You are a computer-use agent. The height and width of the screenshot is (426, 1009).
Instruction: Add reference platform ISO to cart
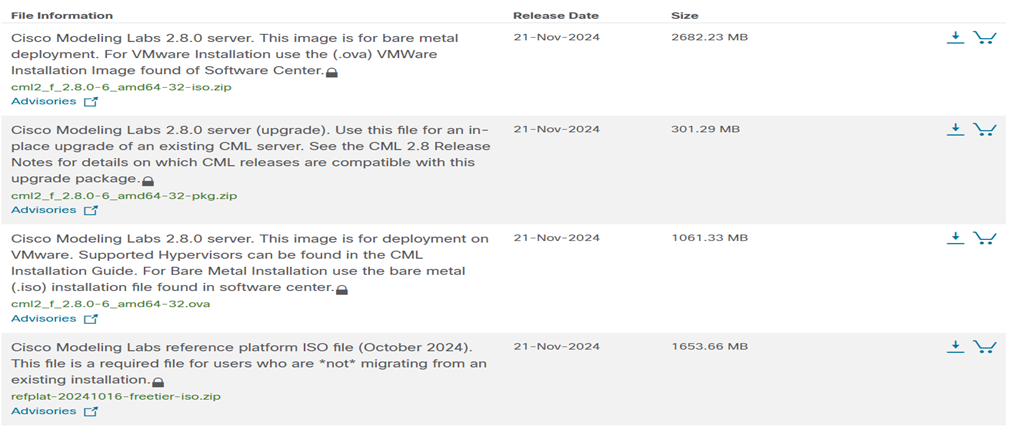[985, 347]
